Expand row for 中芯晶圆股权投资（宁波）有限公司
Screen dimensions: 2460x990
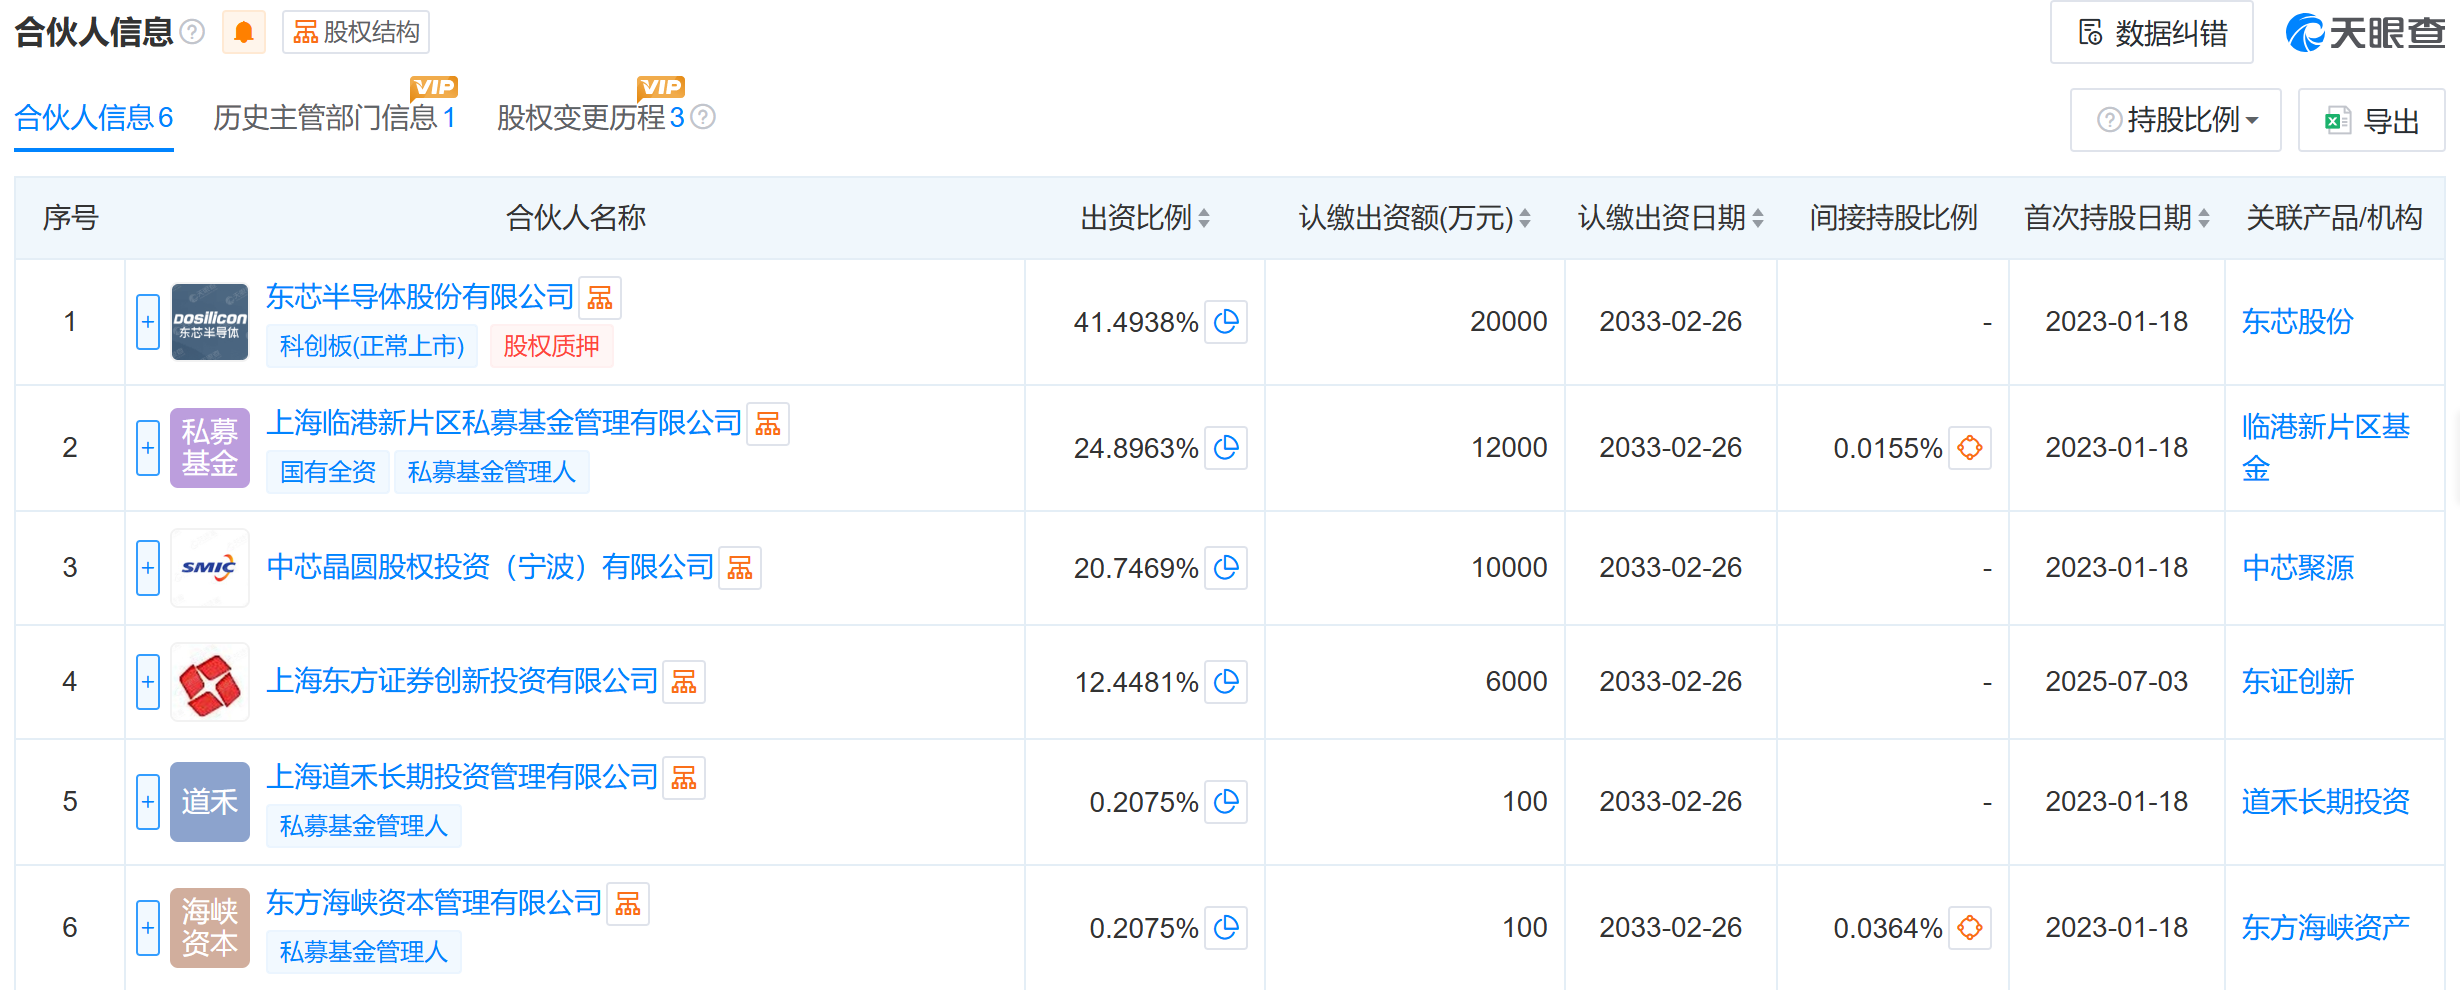coord(147,567)
